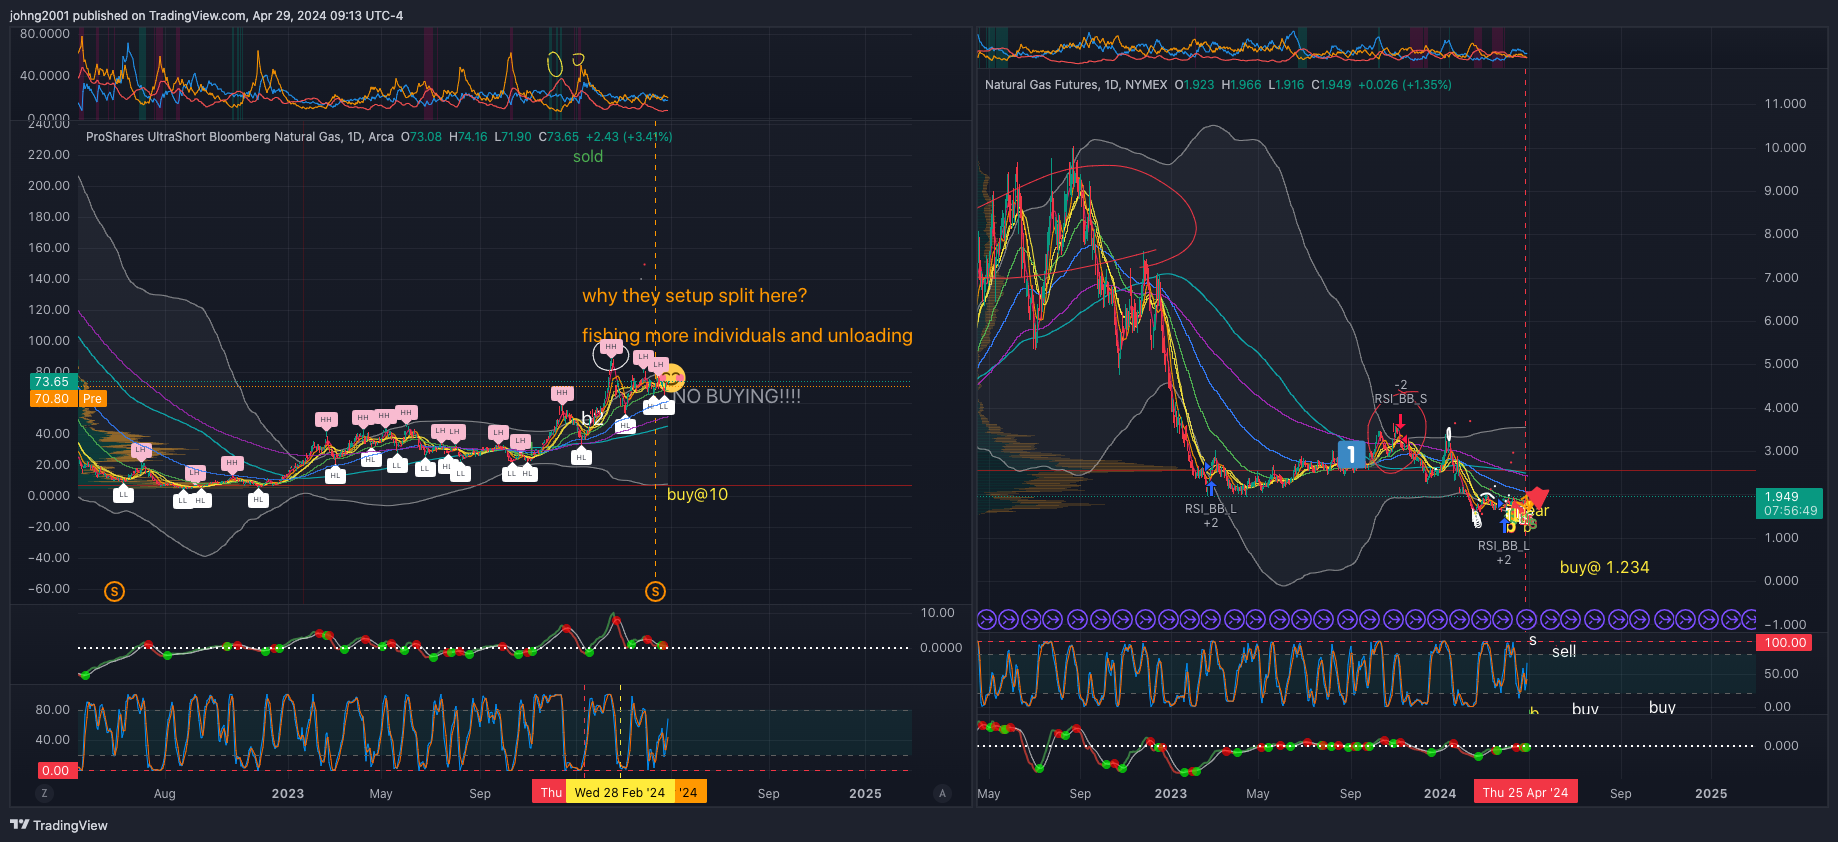Select the text why they setup split here?
This screenshot has height=842, width=1838.
[694, 296]
